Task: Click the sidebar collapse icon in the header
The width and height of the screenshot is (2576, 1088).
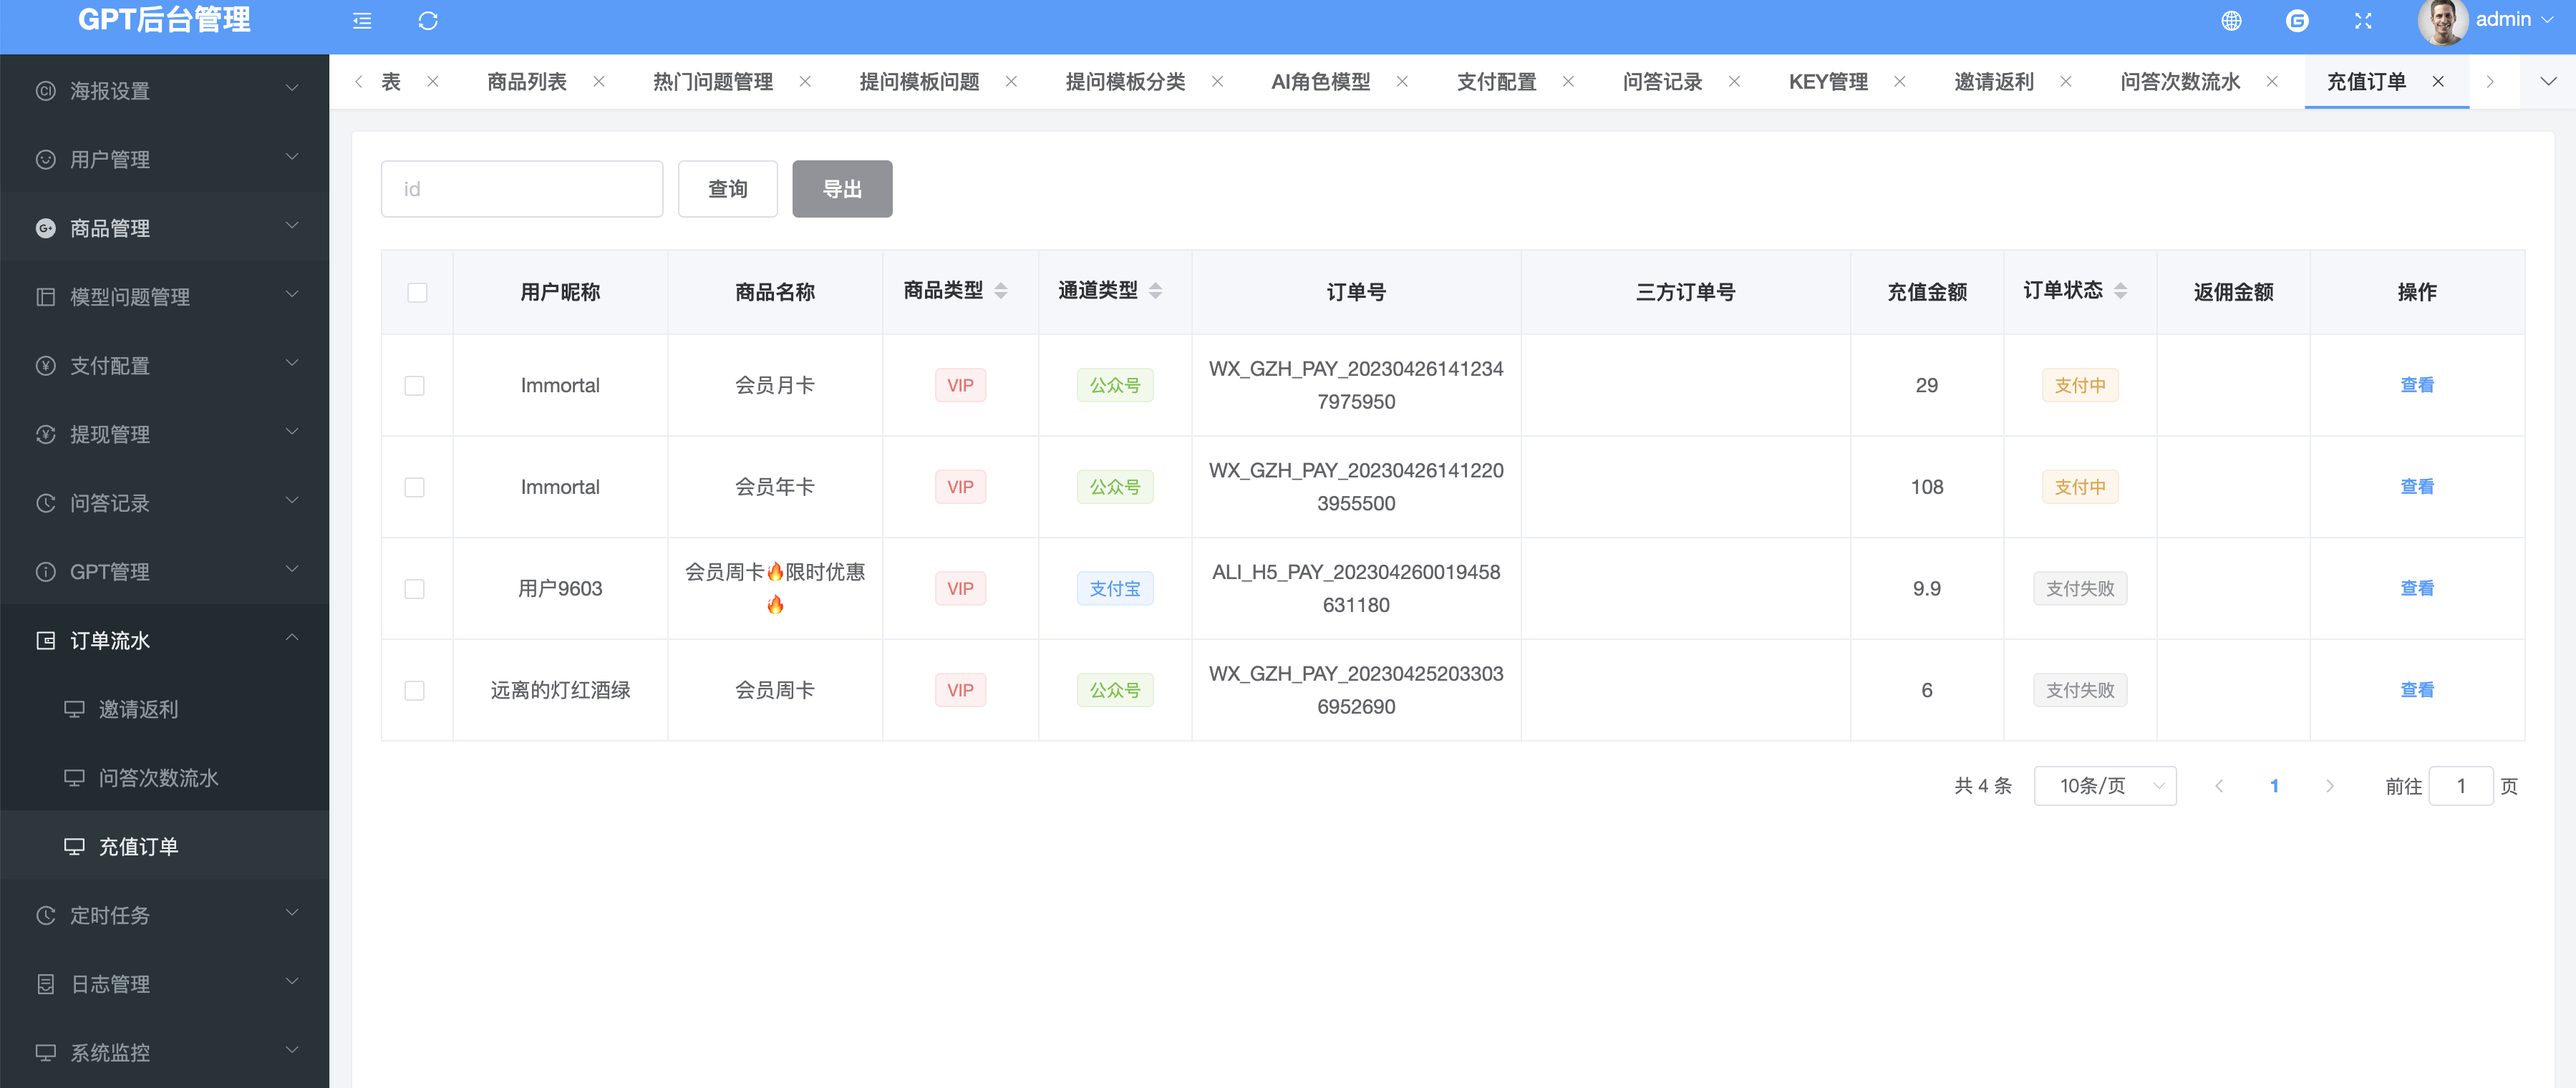Action: [362, 21]
